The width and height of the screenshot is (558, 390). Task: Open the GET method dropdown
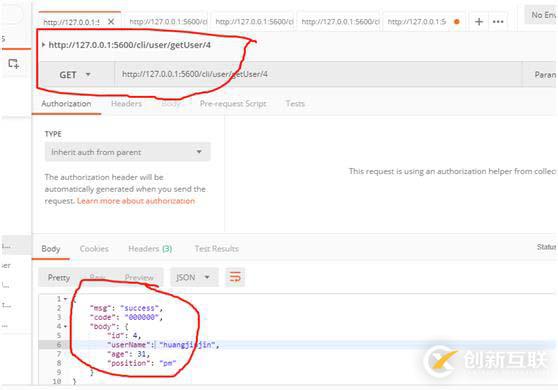[x=76, y=75]
